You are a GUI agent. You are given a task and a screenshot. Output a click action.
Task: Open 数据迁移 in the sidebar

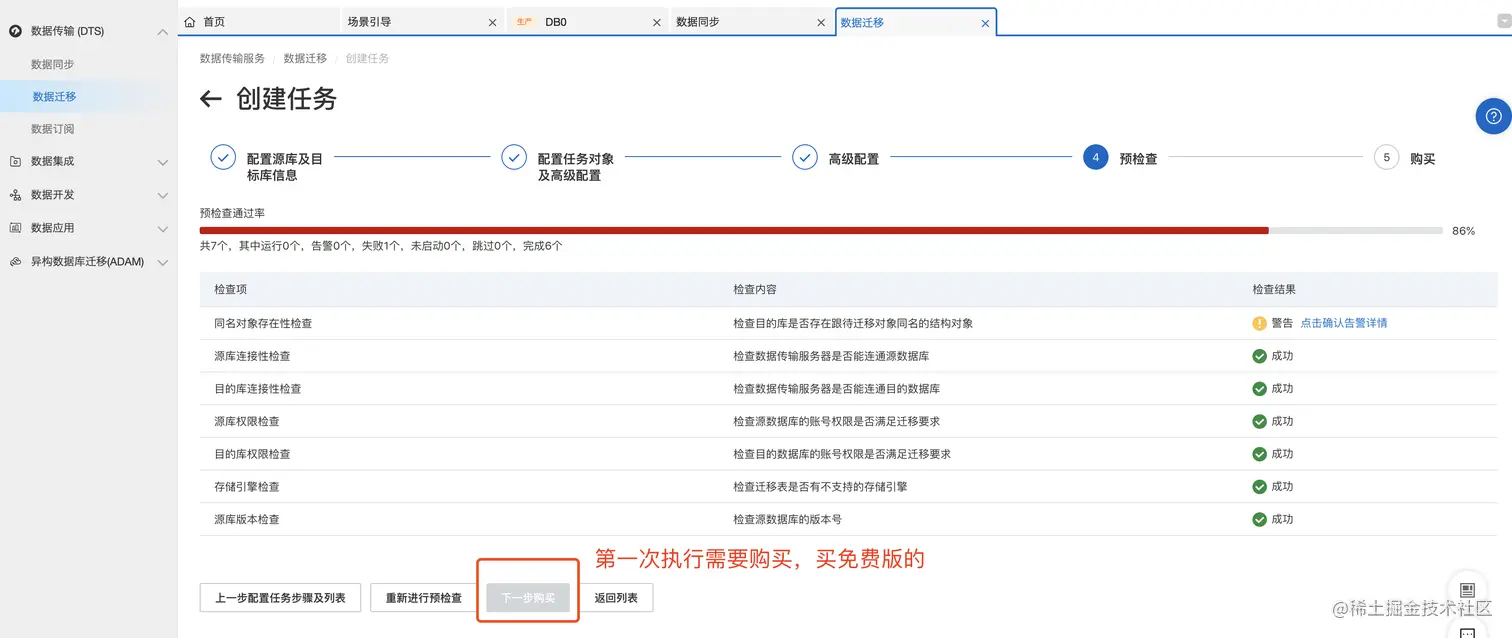(54, 97)
